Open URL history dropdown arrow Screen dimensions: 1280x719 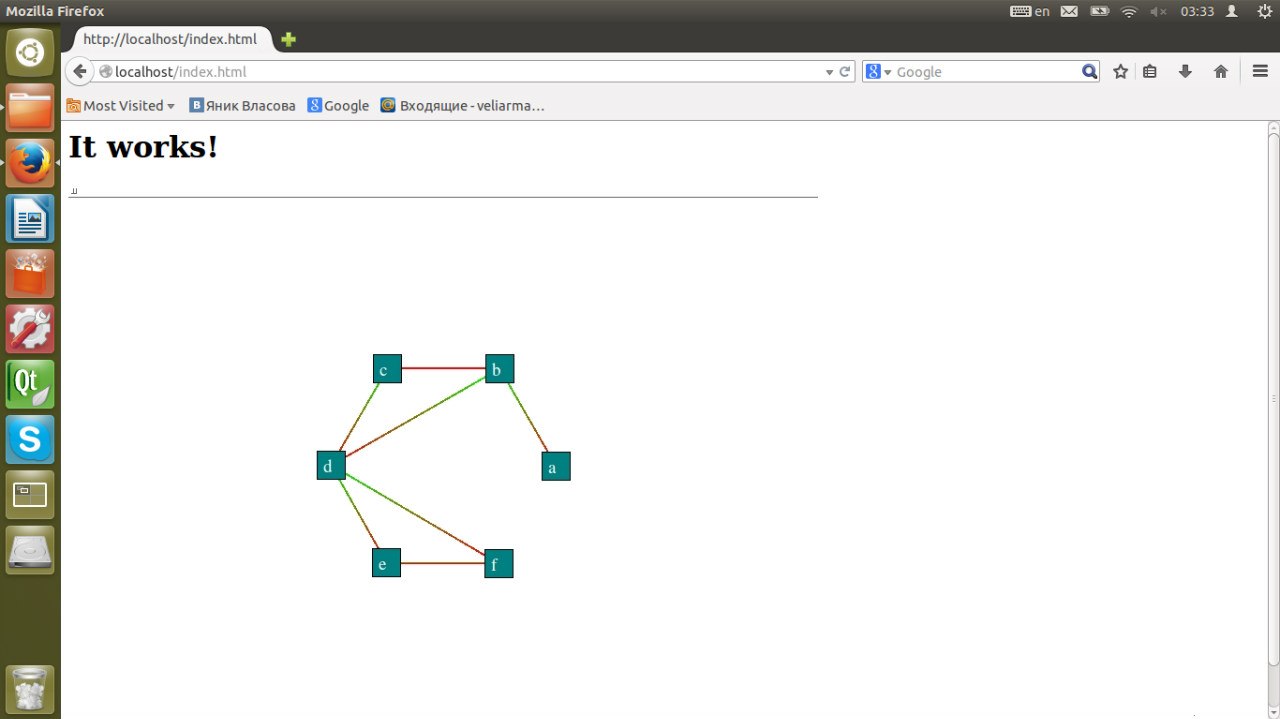pos(829,72)
